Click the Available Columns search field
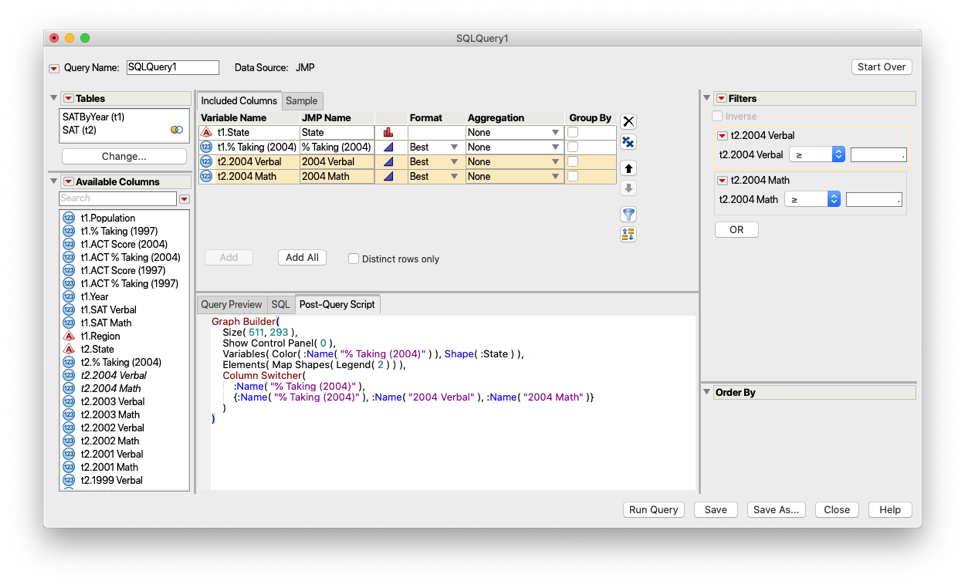 coord(118,199)
